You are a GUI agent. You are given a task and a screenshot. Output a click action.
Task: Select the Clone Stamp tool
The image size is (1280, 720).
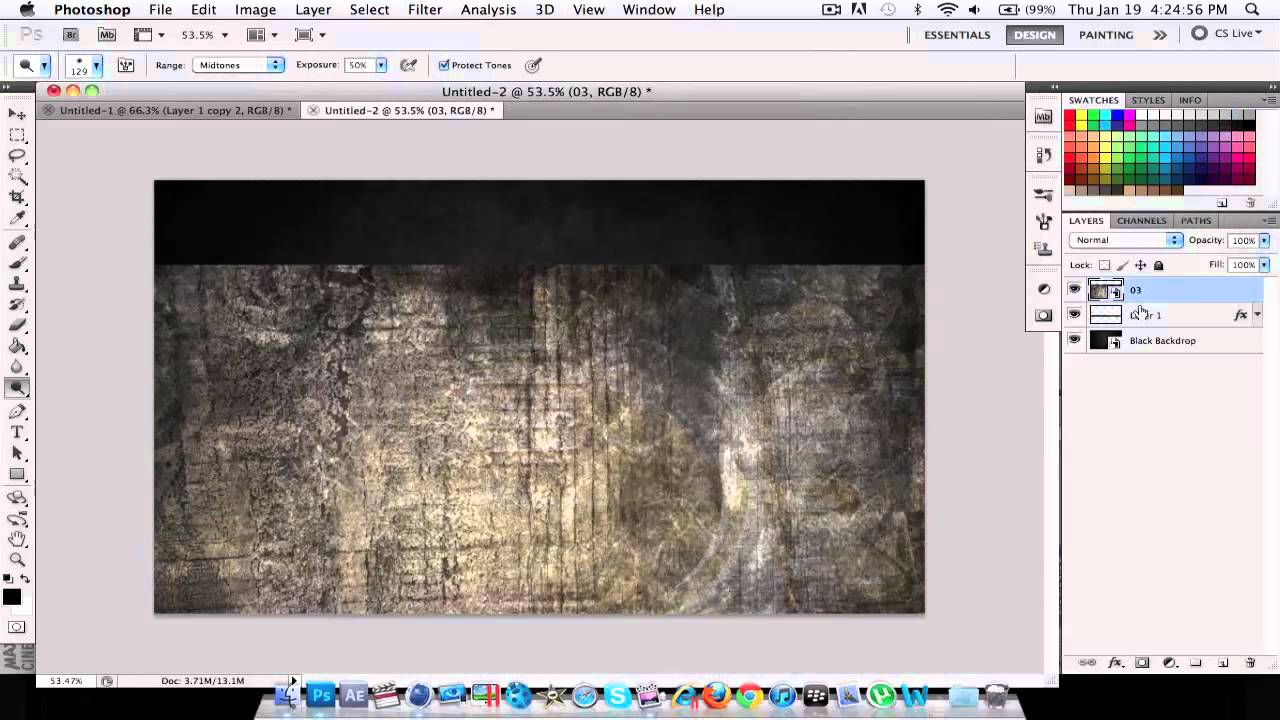17,284
